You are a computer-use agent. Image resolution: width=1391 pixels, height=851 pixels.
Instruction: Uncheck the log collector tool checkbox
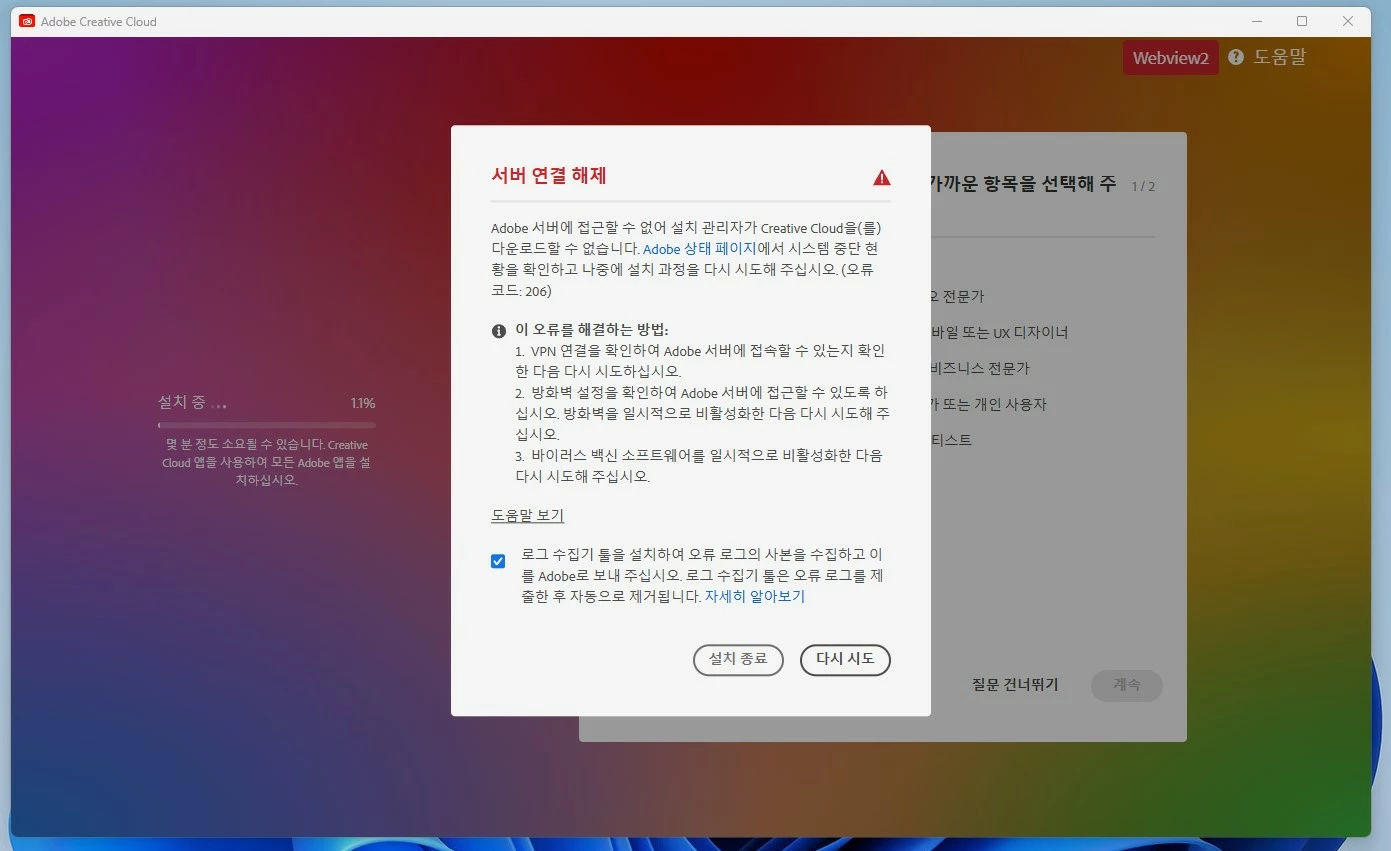tap(498, 561)
